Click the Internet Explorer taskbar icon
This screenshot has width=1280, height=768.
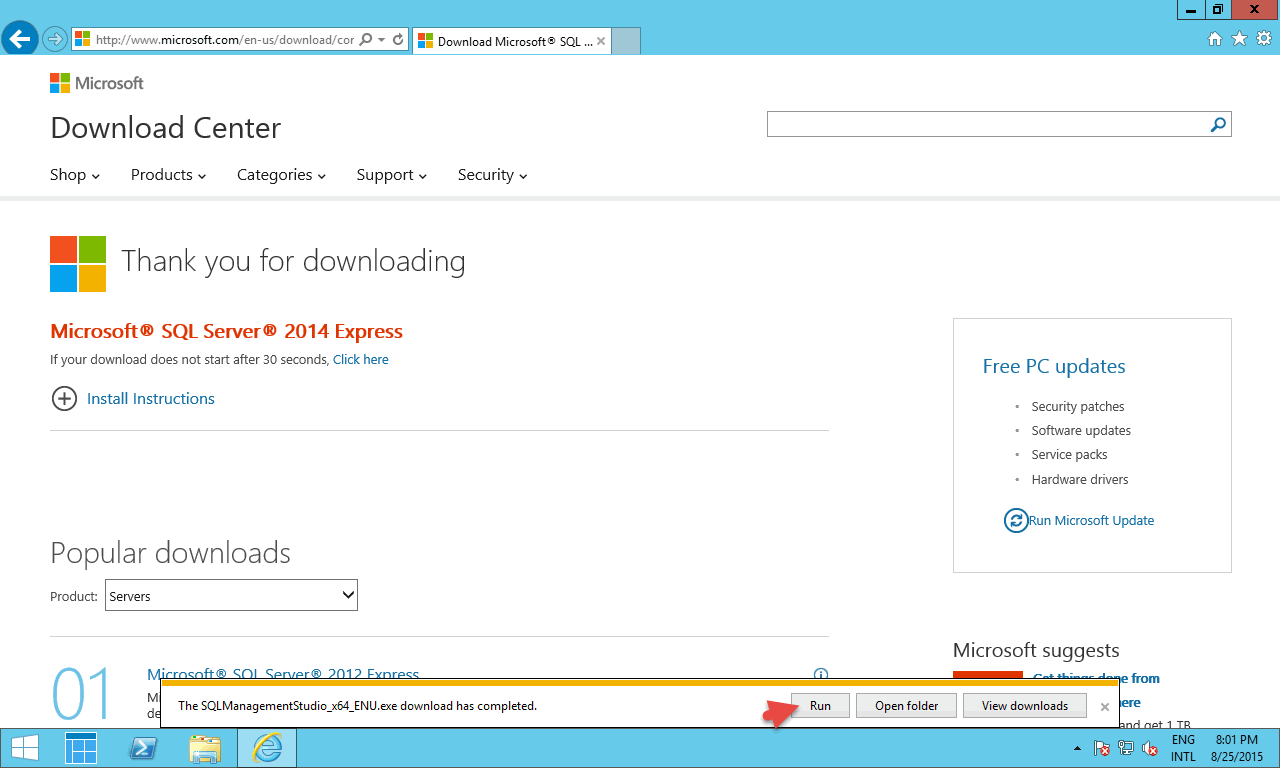point(267,748)
